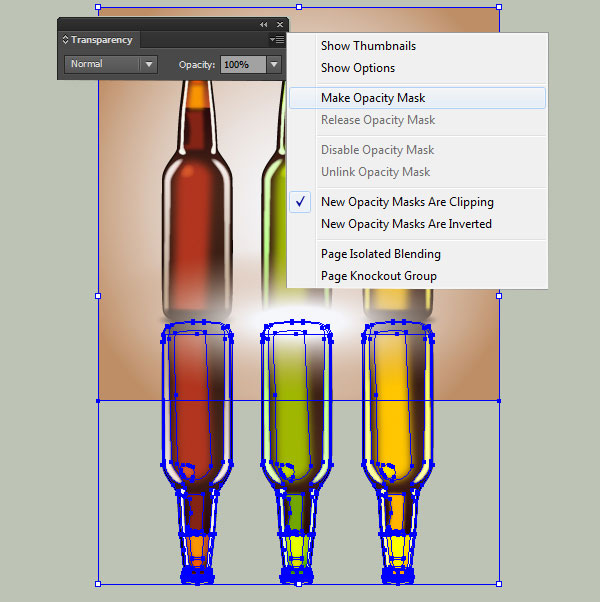Choose Show Thumbnails from the menu
This screenshot has width=600, height=602.
[369, 46]
